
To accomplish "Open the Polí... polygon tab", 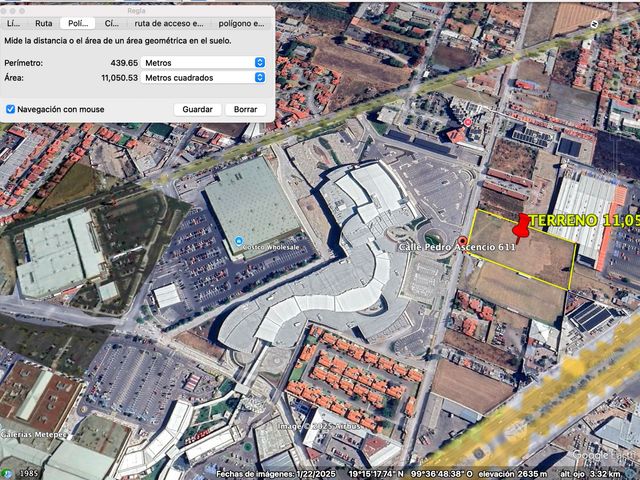I will tap(78, 23).
